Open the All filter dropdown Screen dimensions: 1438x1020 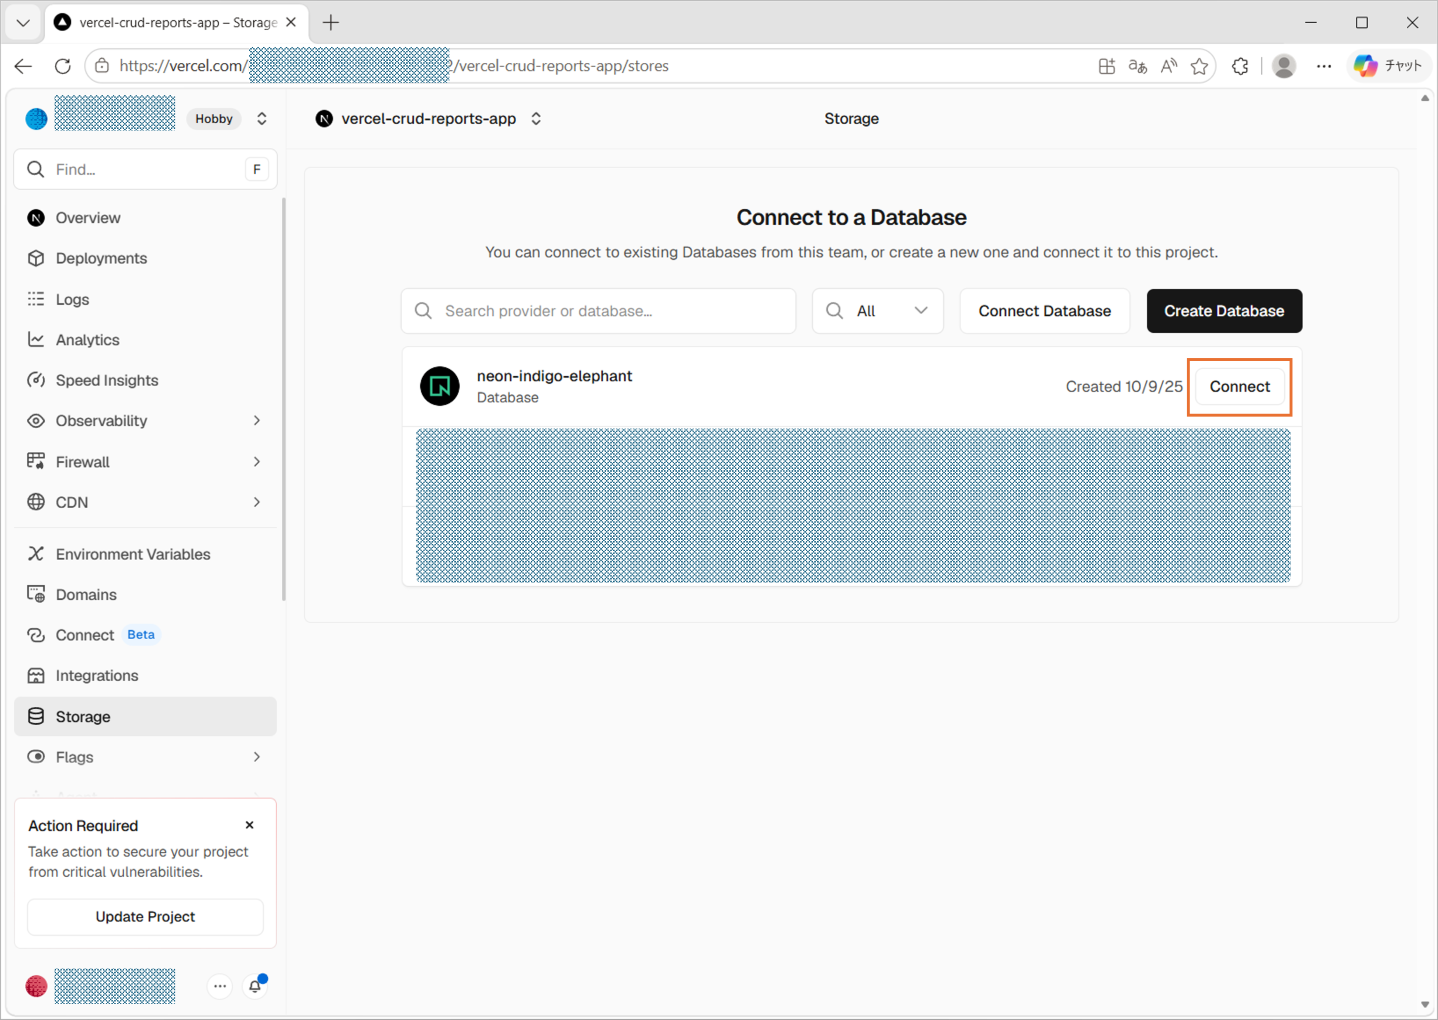pyautogui.click(x=878, y=311)
